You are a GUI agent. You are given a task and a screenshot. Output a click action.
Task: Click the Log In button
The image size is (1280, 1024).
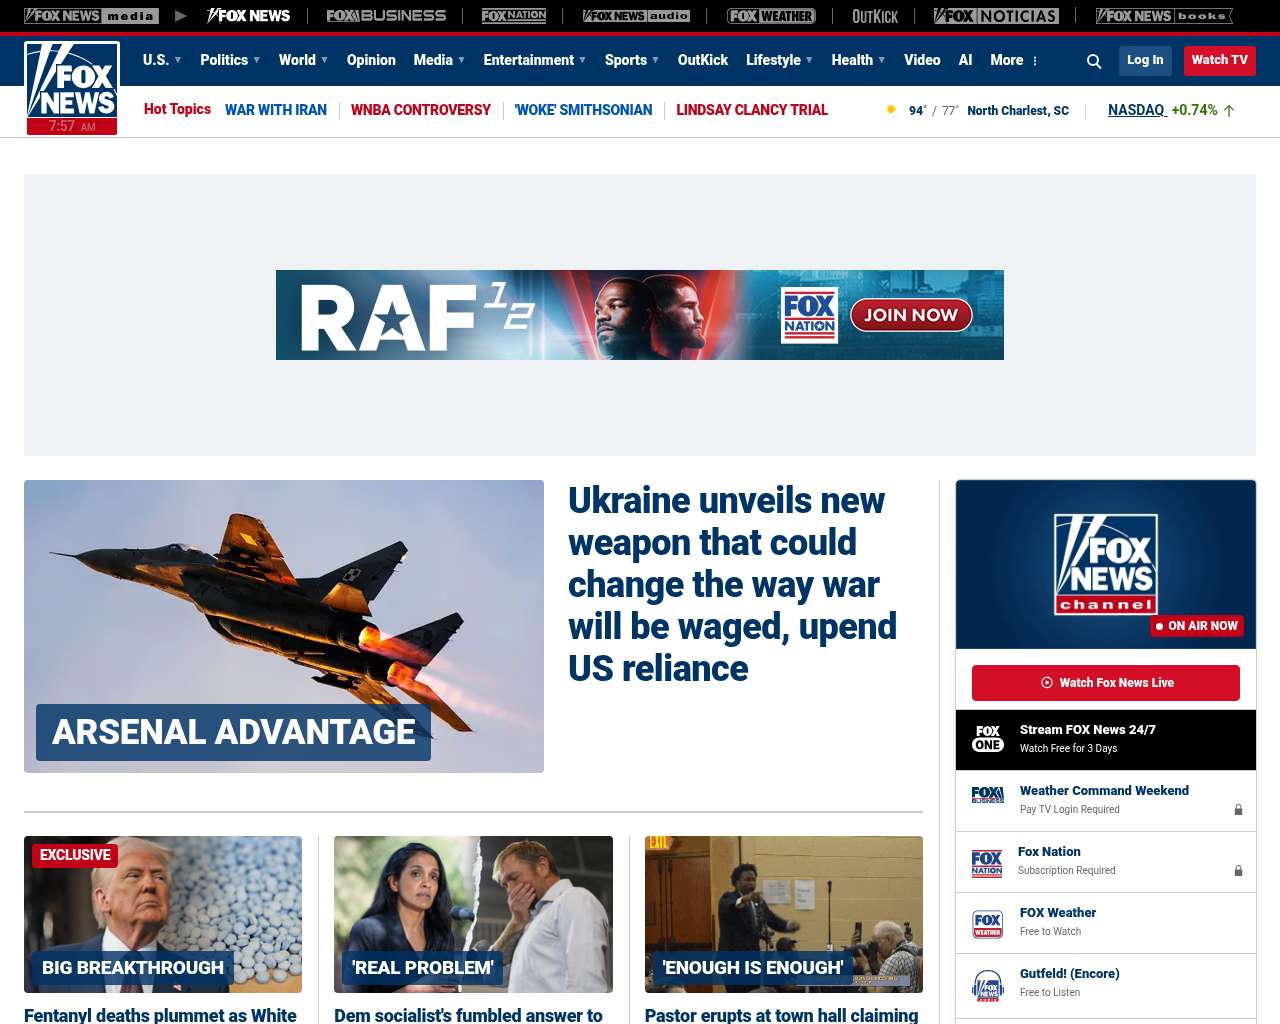click(1145, 60)
